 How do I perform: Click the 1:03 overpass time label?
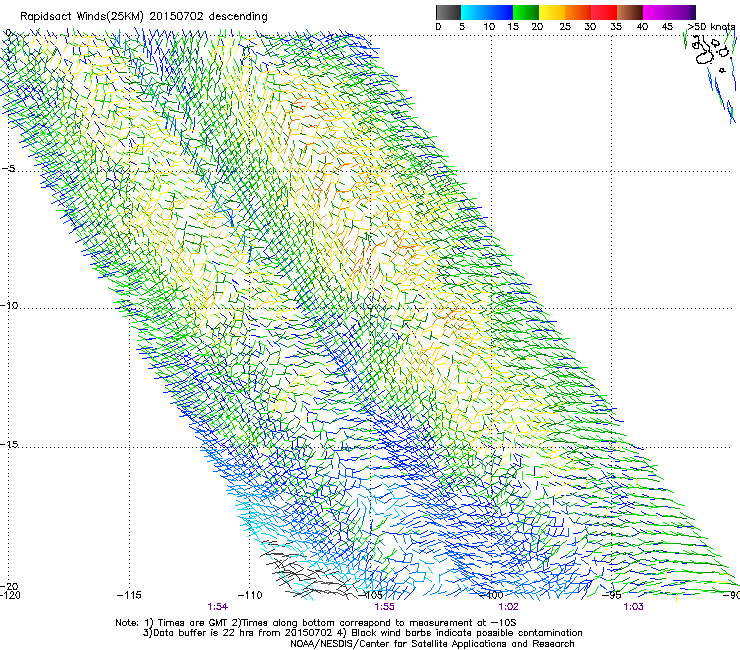coord(633,607)
